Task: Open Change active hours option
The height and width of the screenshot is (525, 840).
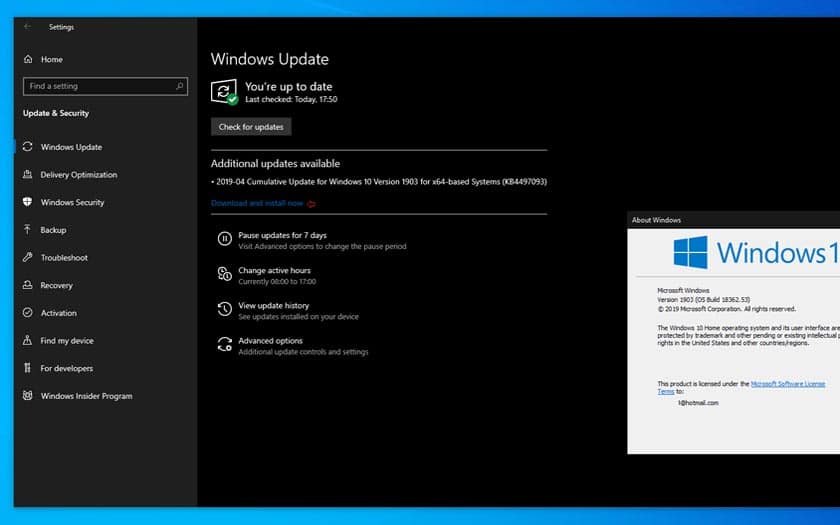Action: click(274, 271)
